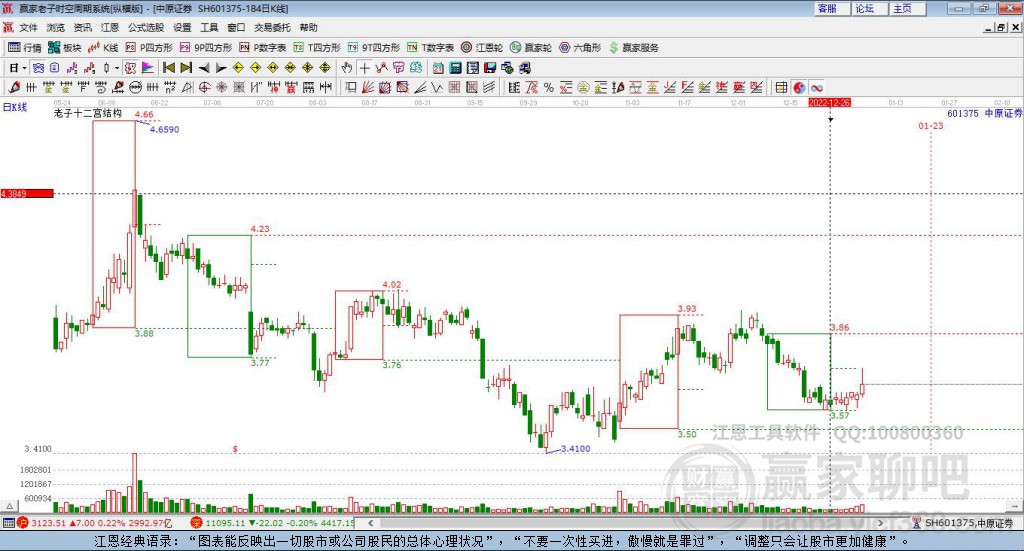This screenshot has height=551, width=1024.
Task: Click the flag icon in second toolbar
Action: click(x=148, y=67)
